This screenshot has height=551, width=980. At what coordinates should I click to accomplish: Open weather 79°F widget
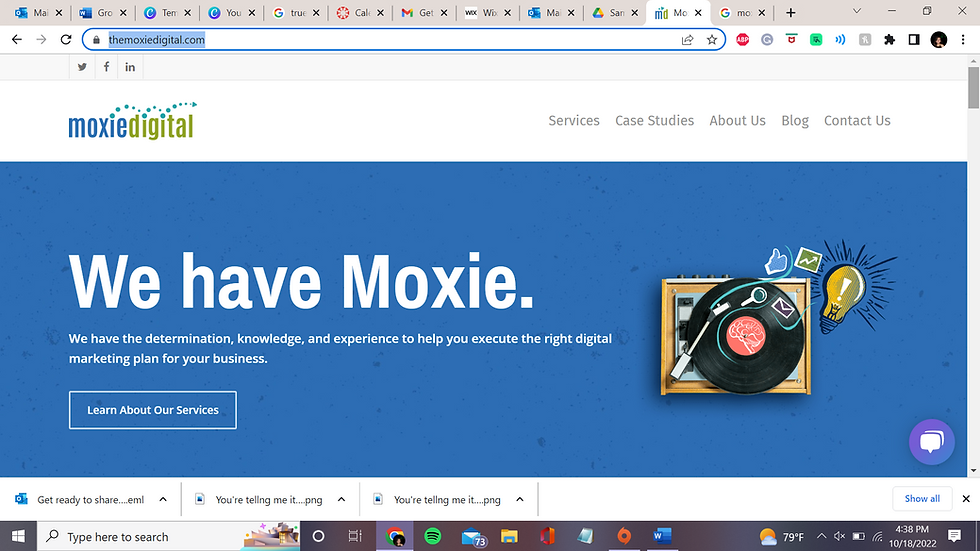tap(781, 536)
